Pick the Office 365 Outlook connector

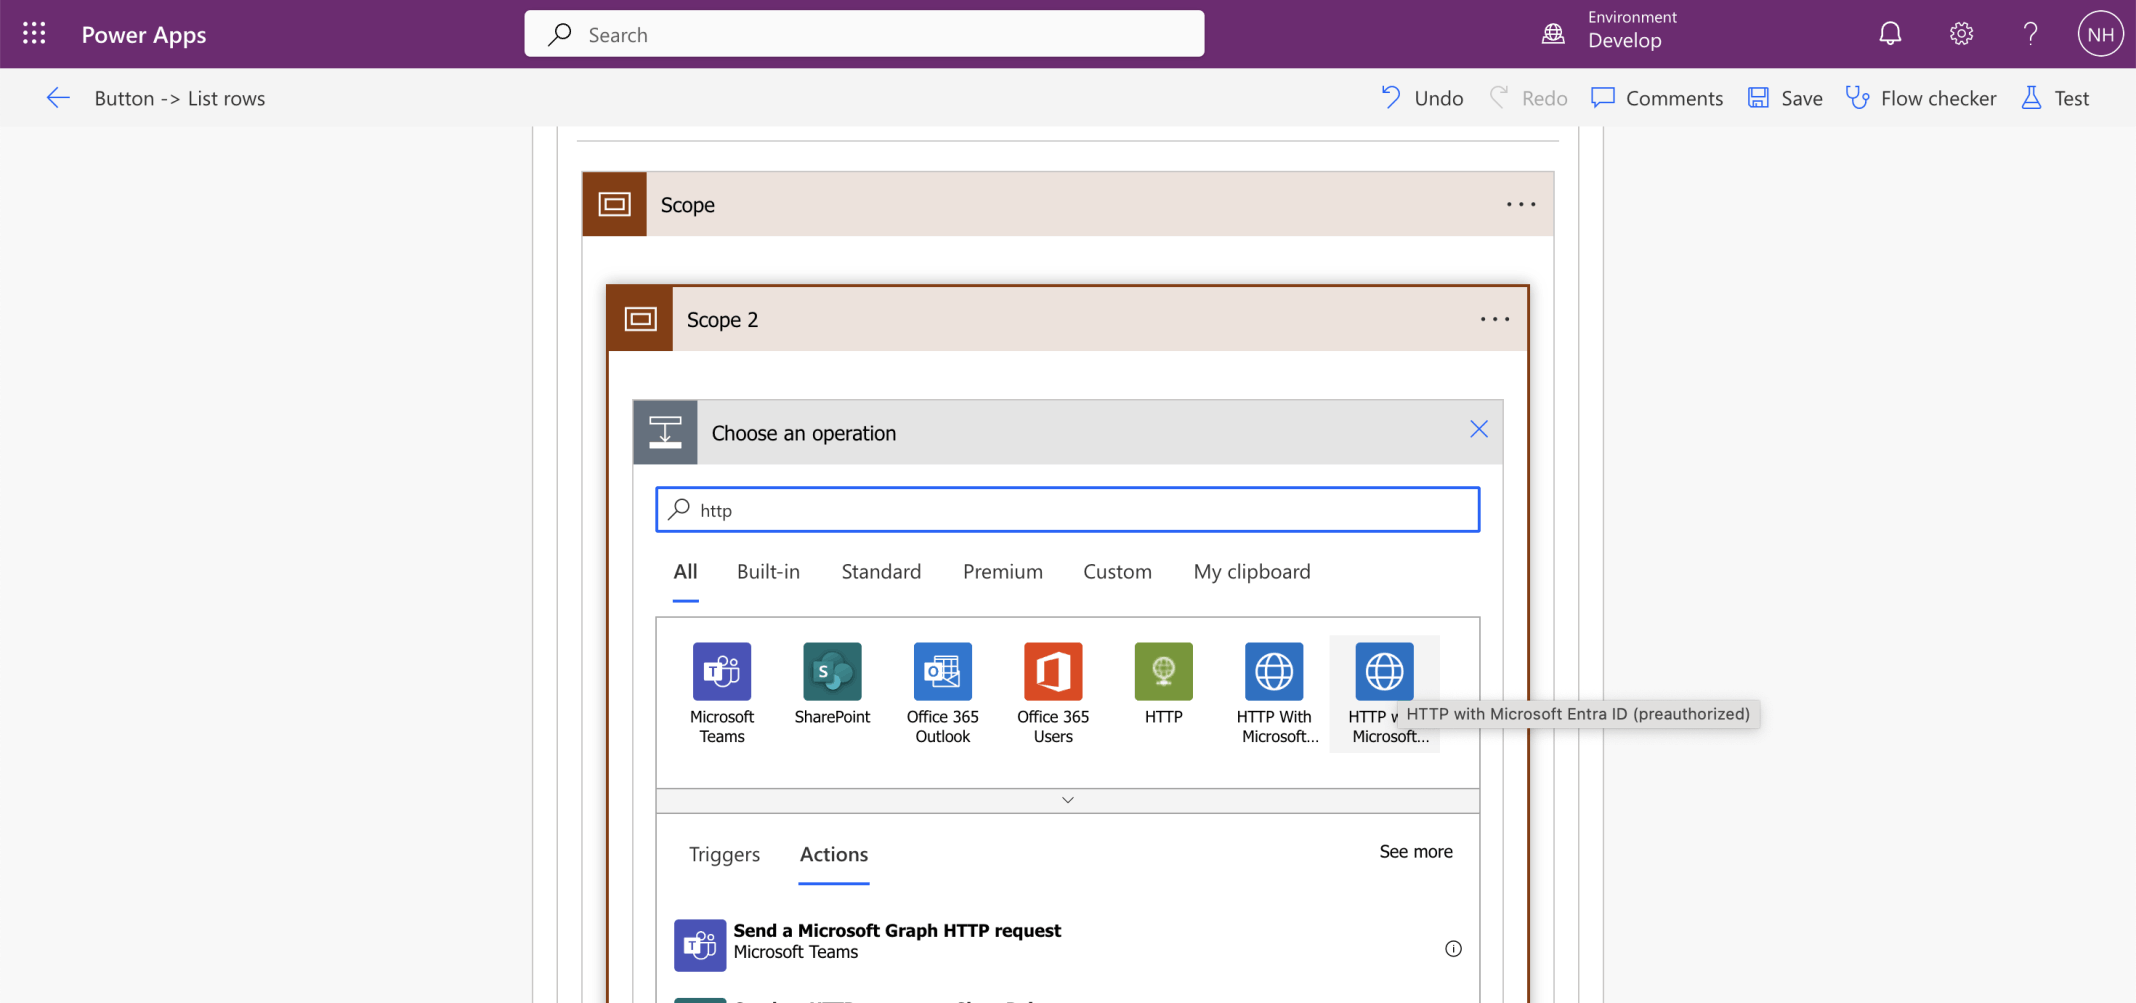pyautogui.click(x=942, y=672)
